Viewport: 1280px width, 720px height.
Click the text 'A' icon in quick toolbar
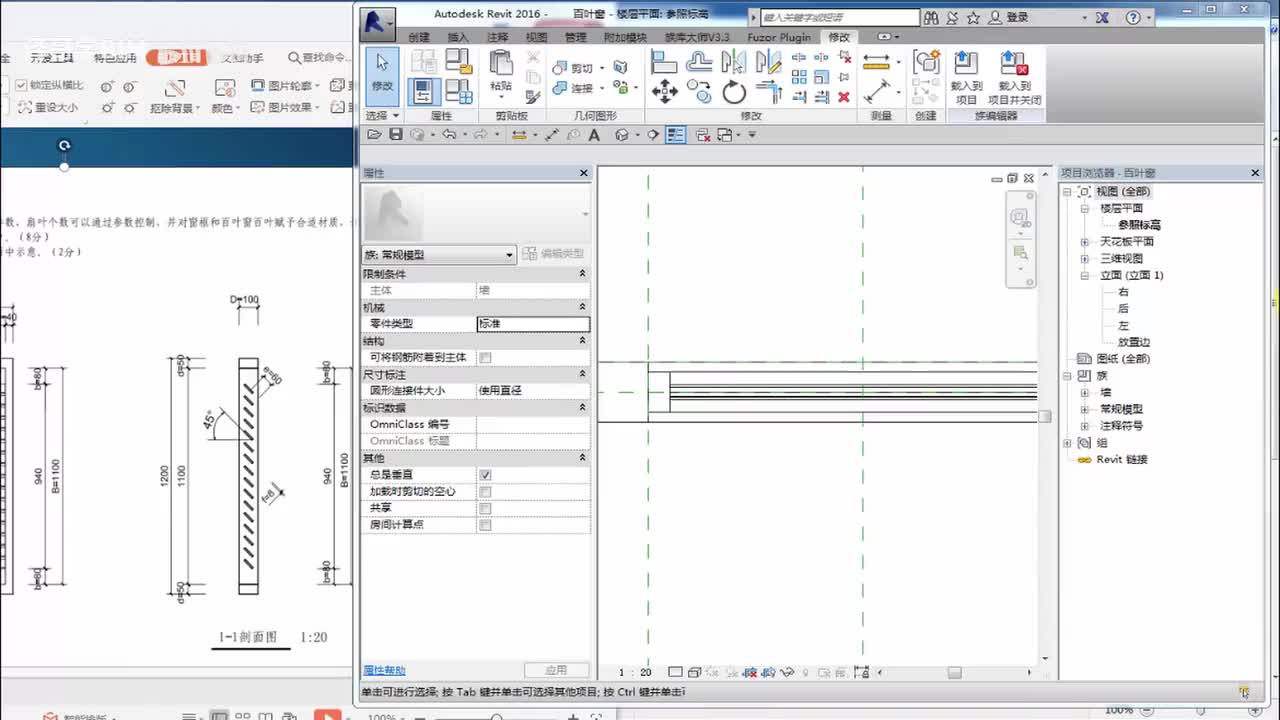pos(594,135)
